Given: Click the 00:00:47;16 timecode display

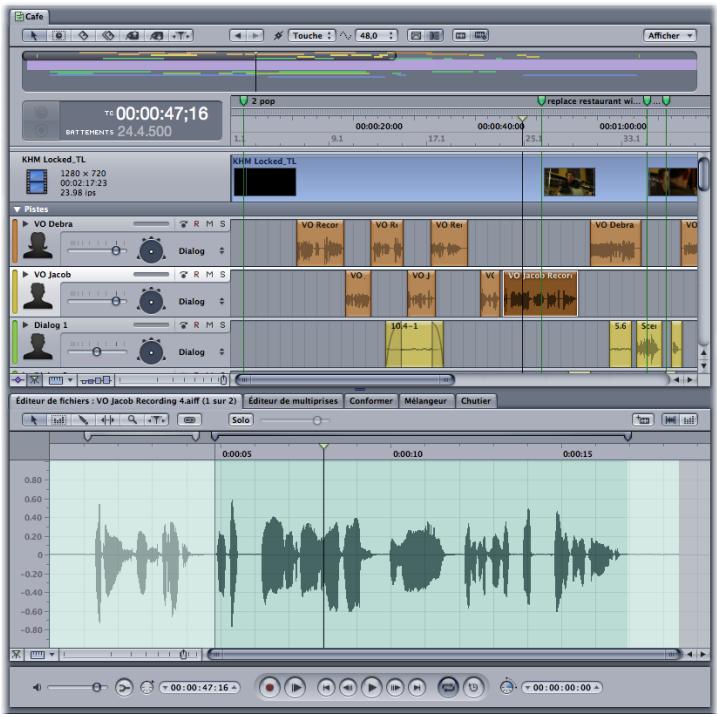Looking at the screenshot, I should point(162,113).
